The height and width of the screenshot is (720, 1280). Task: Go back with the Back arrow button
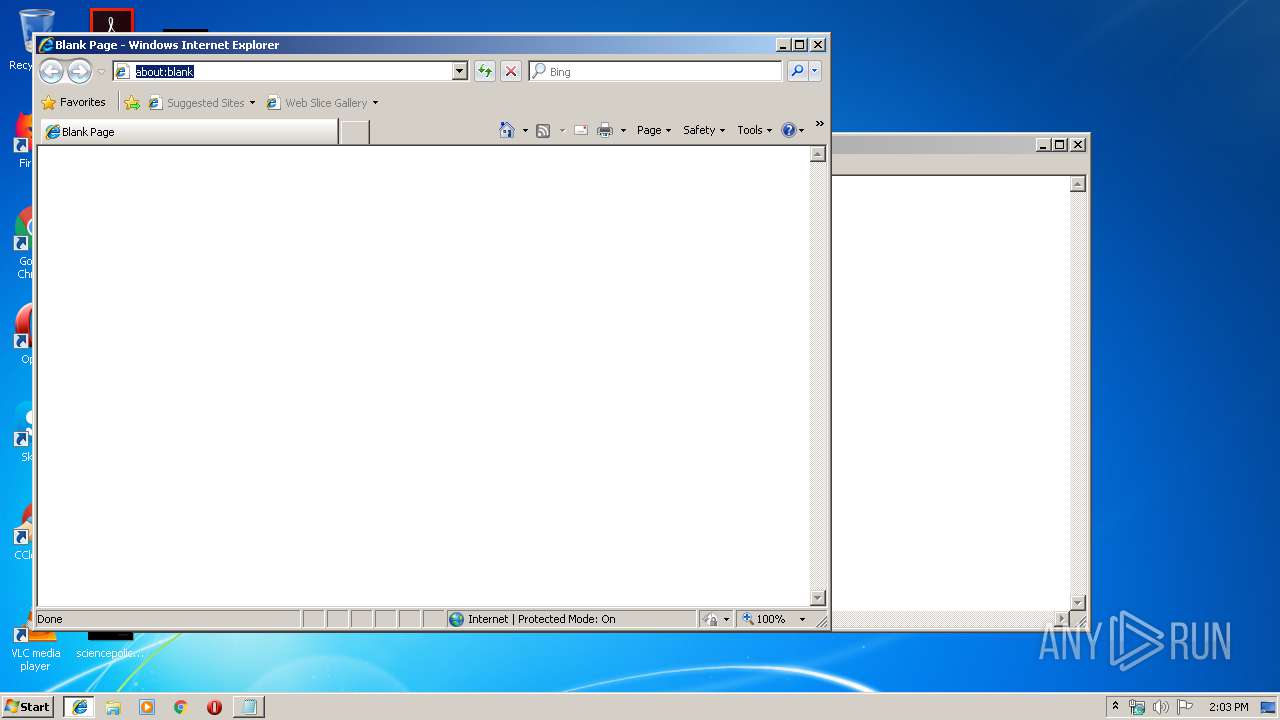[x=51, y=71]
